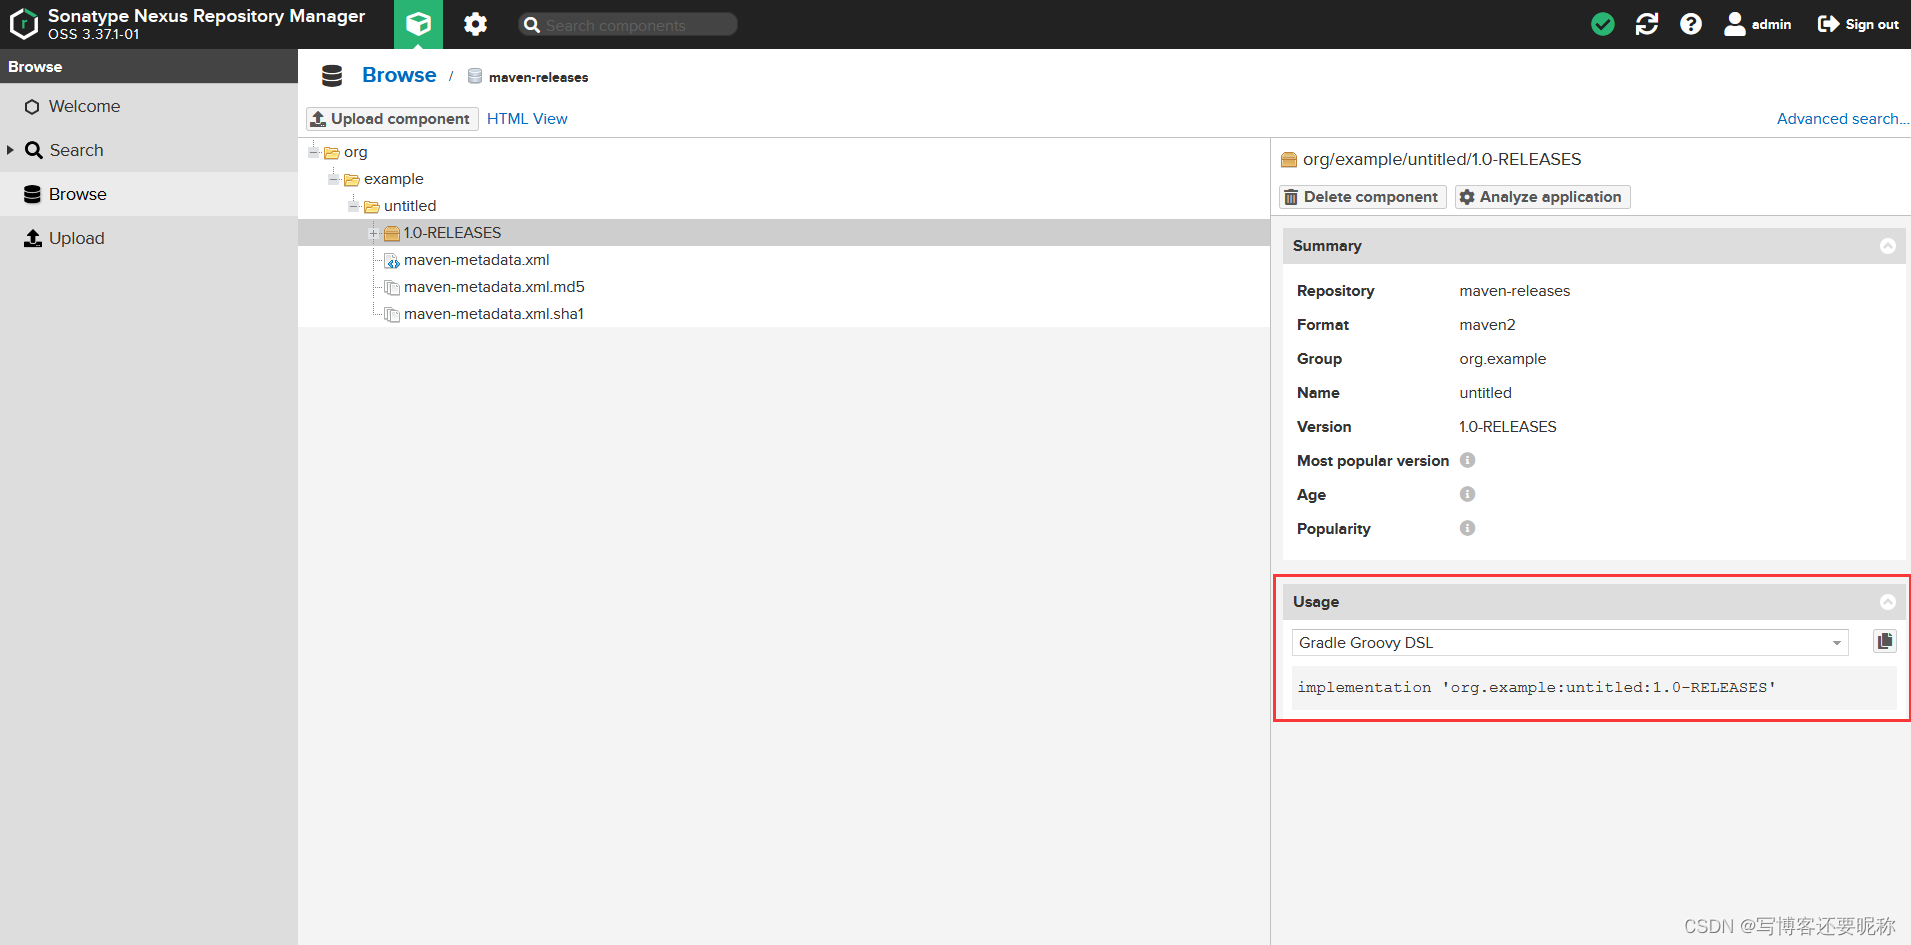The image size is (1911, 945).
Task: Open the help question mark icon
Action: (1691, 24)
